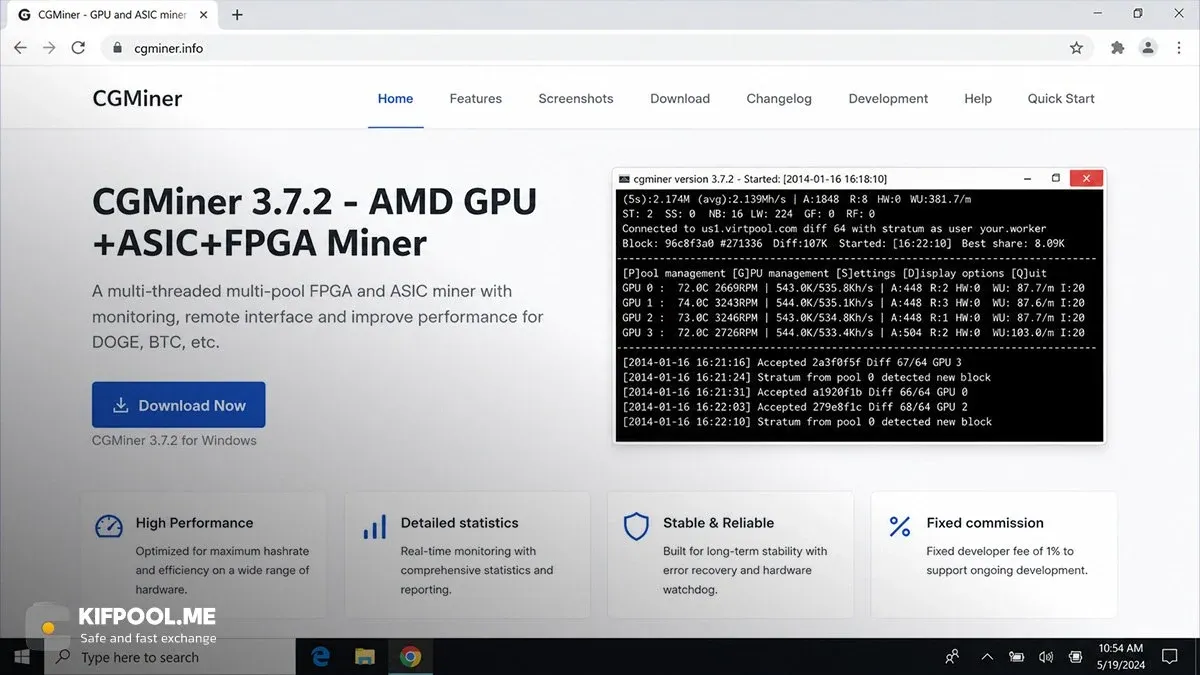This screenshot has height=675, width=1200.
Task: Click the High Performance card heading
Action: [194, 522]
